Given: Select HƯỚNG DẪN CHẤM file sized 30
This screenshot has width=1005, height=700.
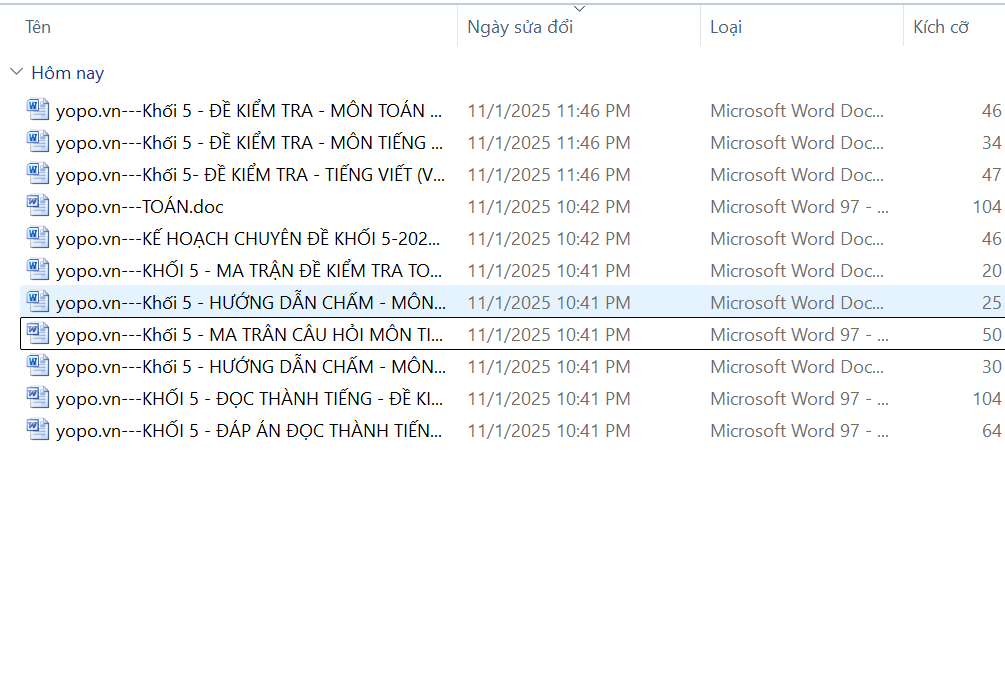Looking at the screenshot, I should click(x=250, y=367).
